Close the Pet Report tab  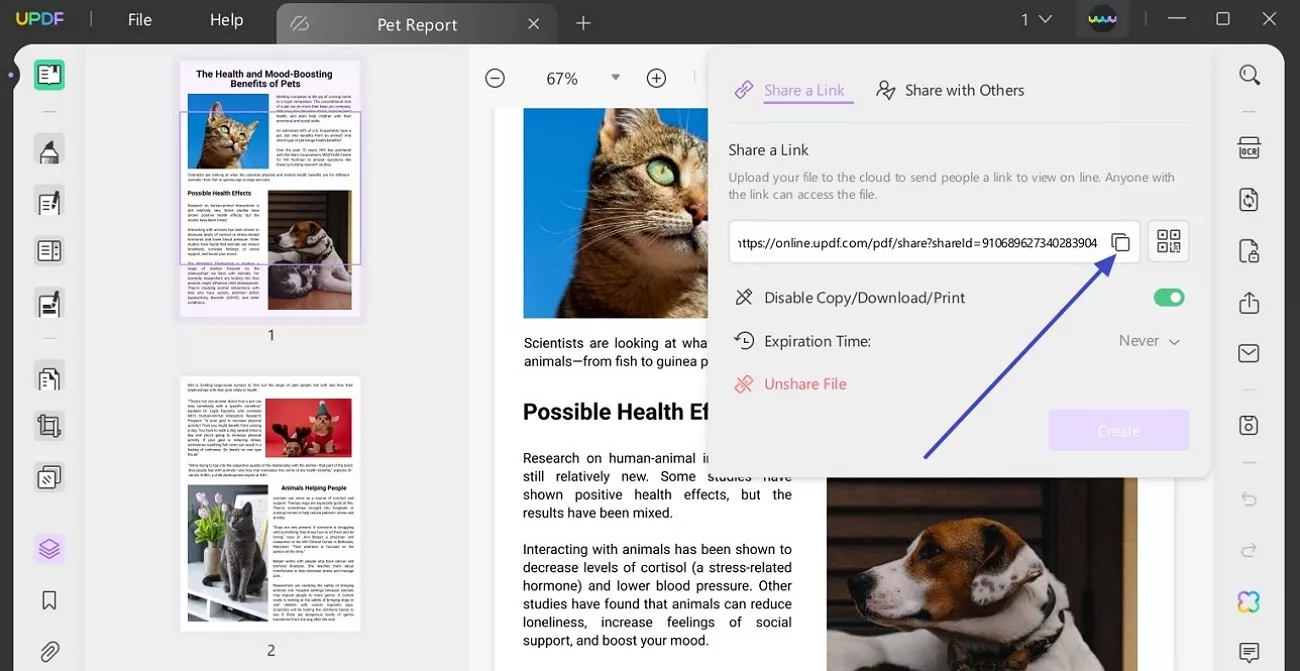[x=533, y=24]
